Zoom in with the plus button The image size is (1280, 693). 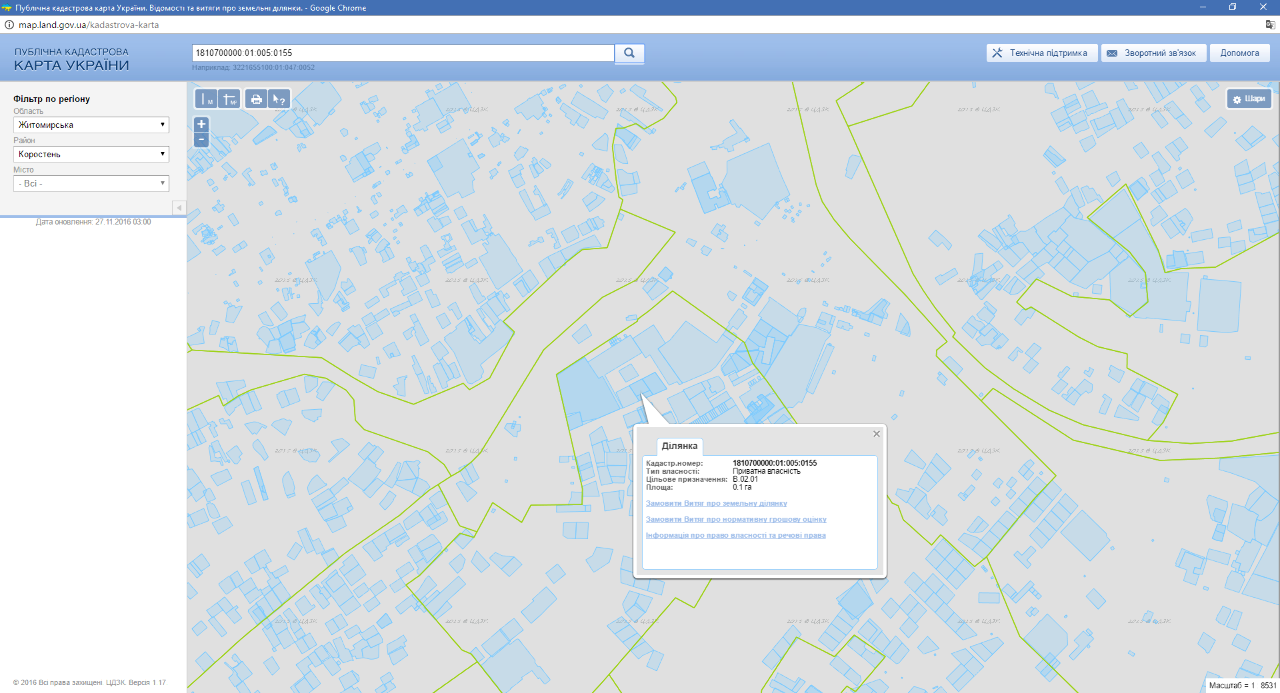(201, 124)
